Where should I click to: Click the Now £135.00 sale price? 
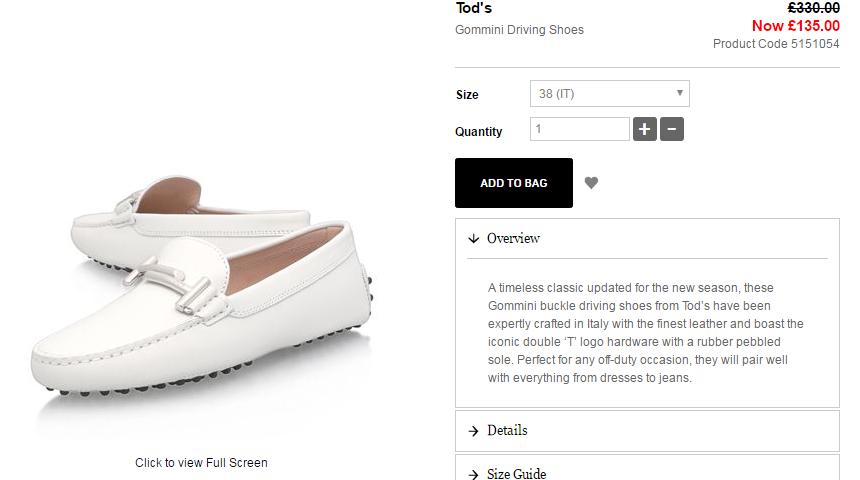click(x=795, y=26)
